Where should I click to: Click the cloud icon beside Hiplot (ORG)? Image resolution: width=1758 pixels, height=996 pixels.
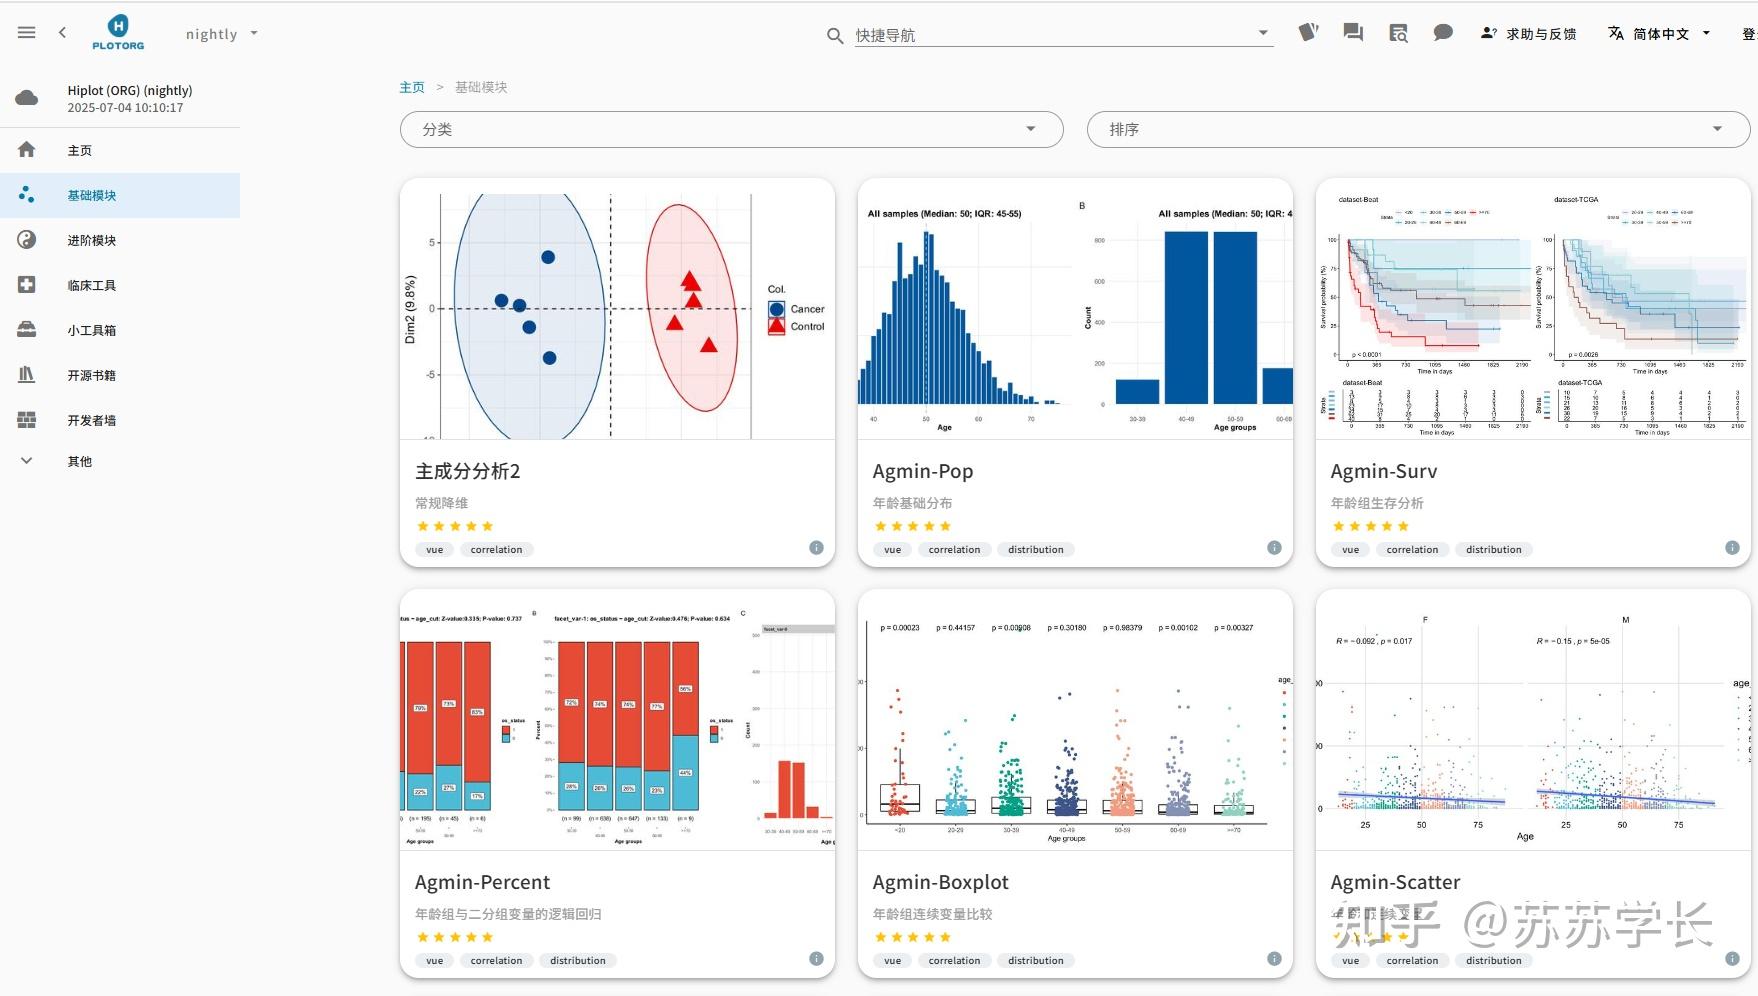click(27, 98)
